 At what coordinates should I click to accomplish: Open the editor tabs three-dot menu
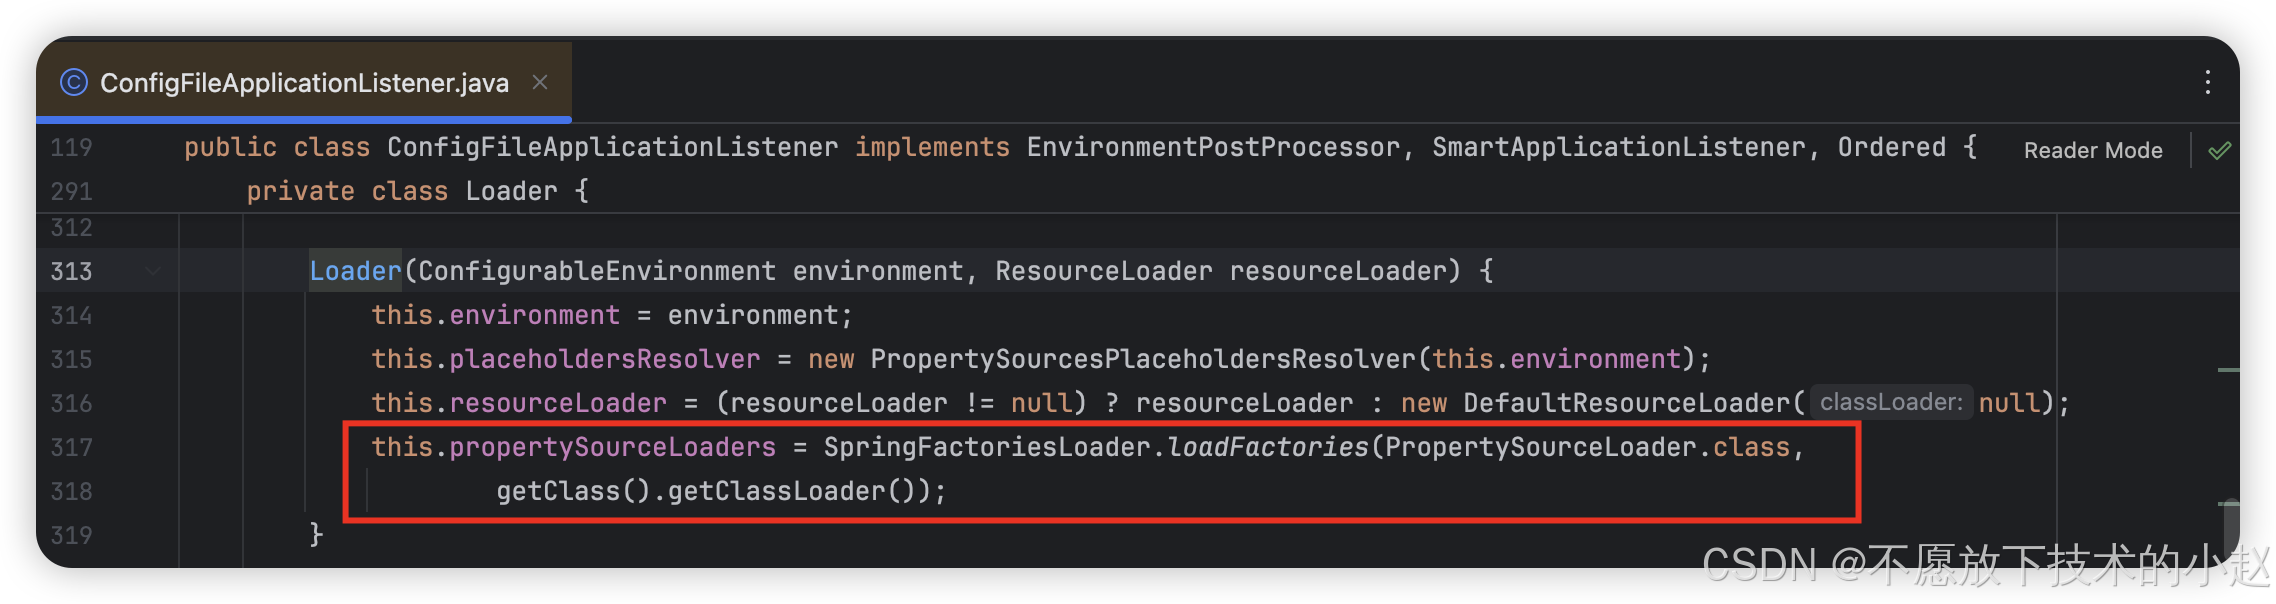pyautogui.click(x=2207, y=82)
